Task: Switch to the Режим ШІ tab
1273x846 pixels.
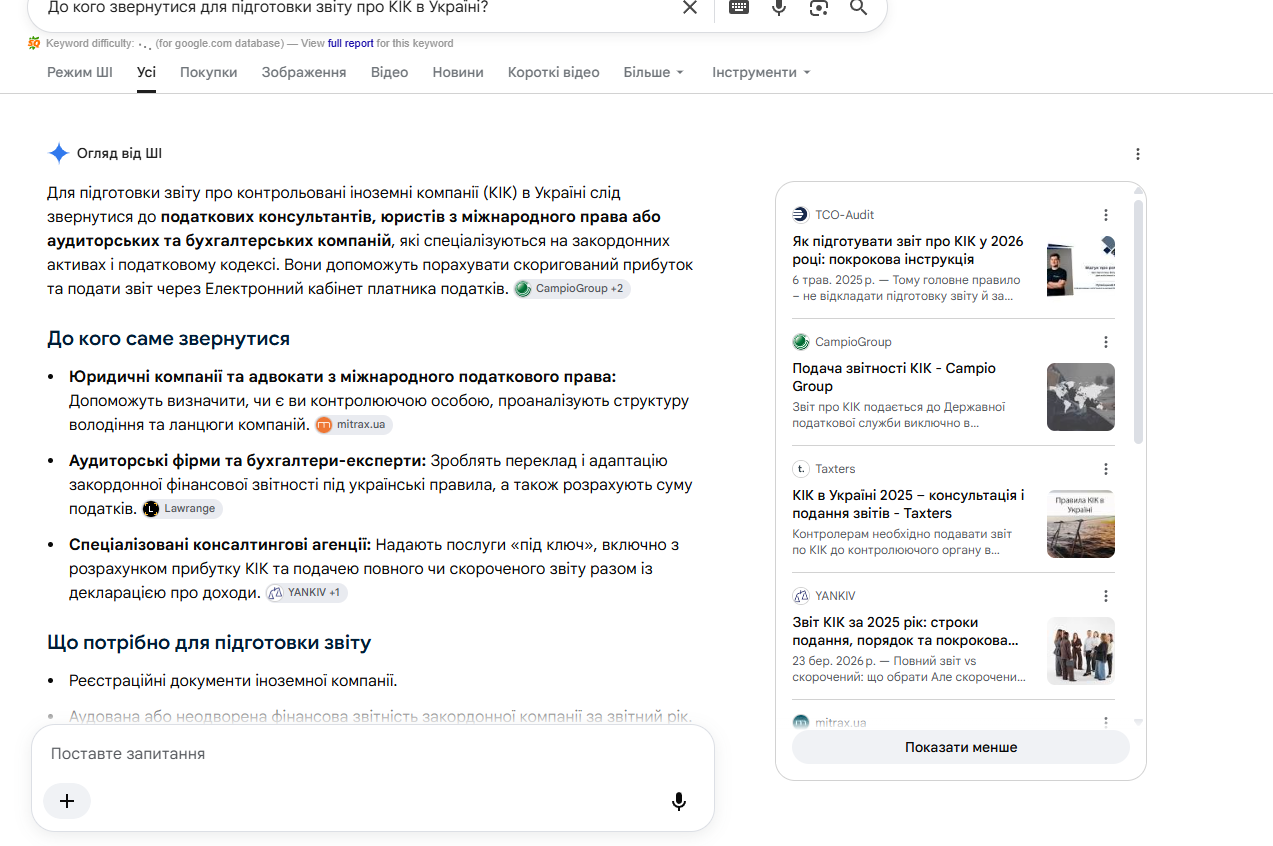Action: [80, 72]
